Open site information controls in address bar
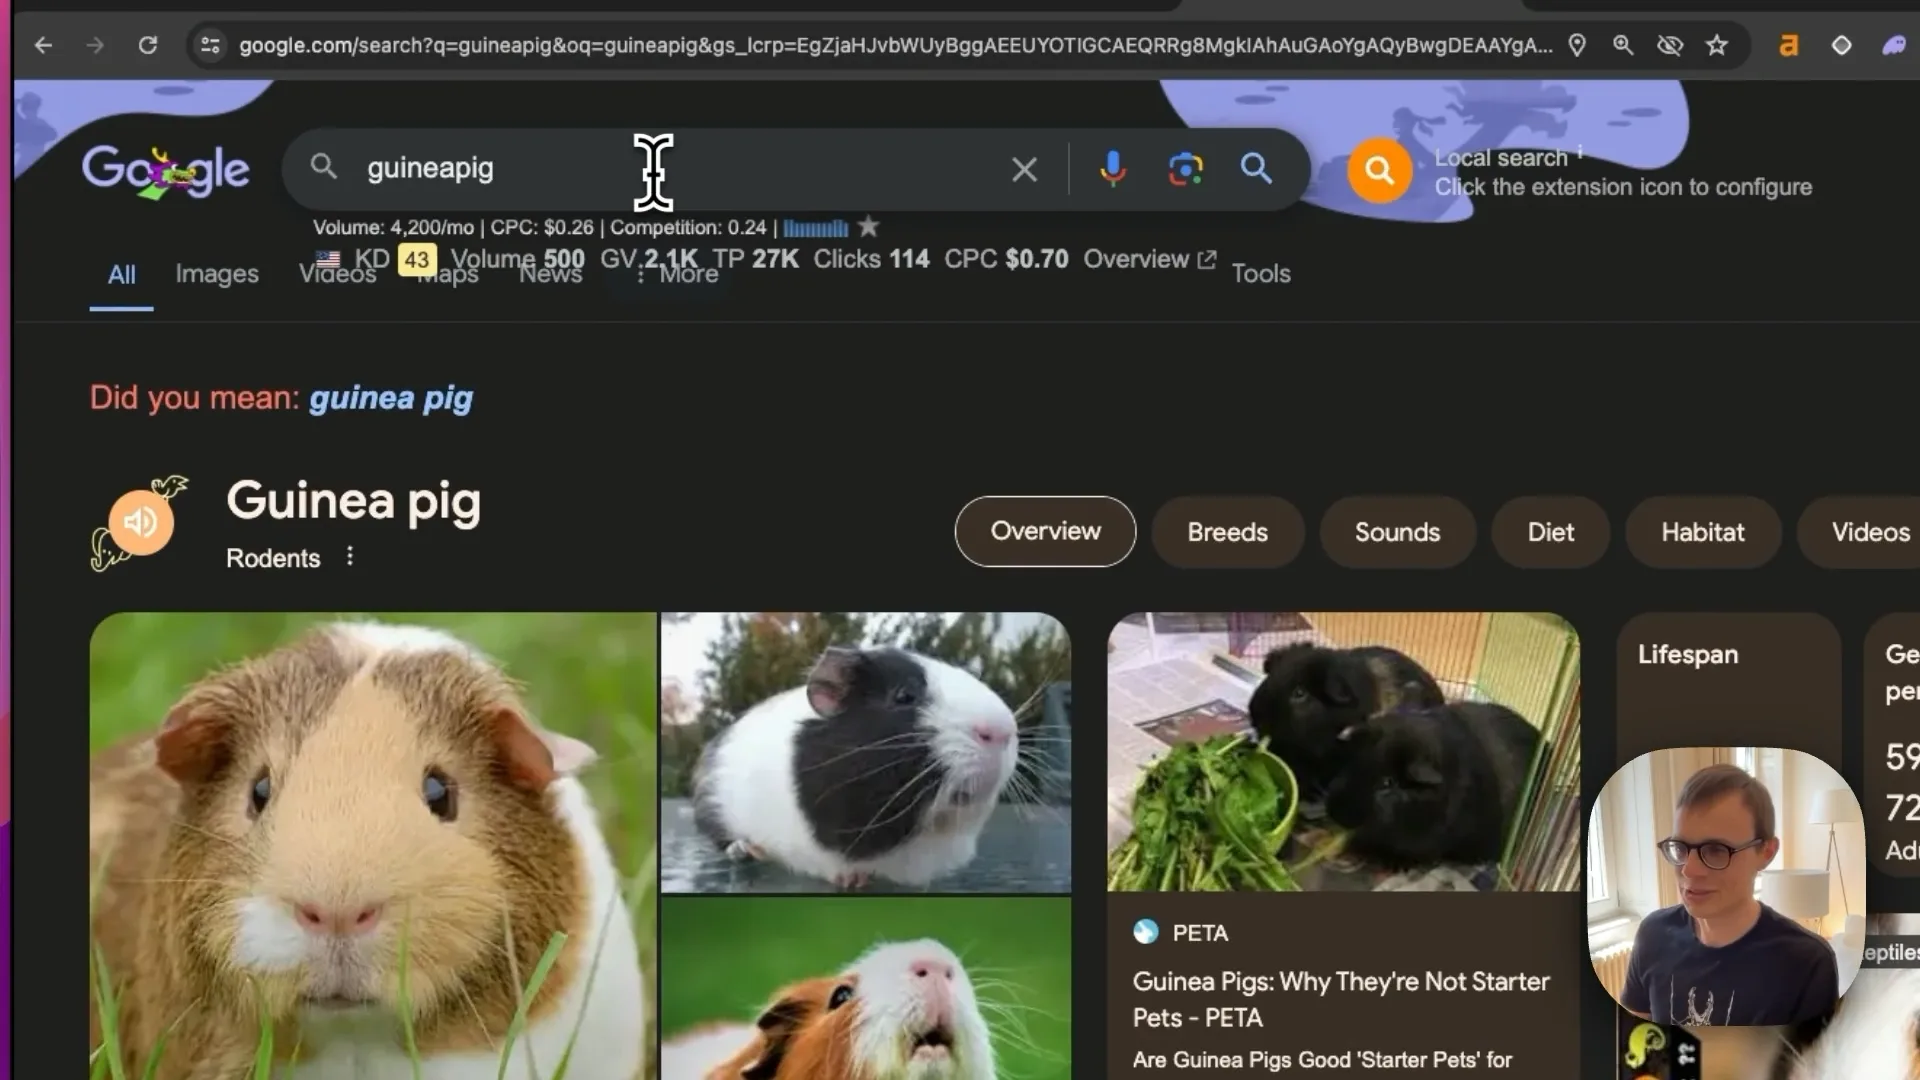The height and width of the screenshot is (1080, 1920). coord(210,45)
